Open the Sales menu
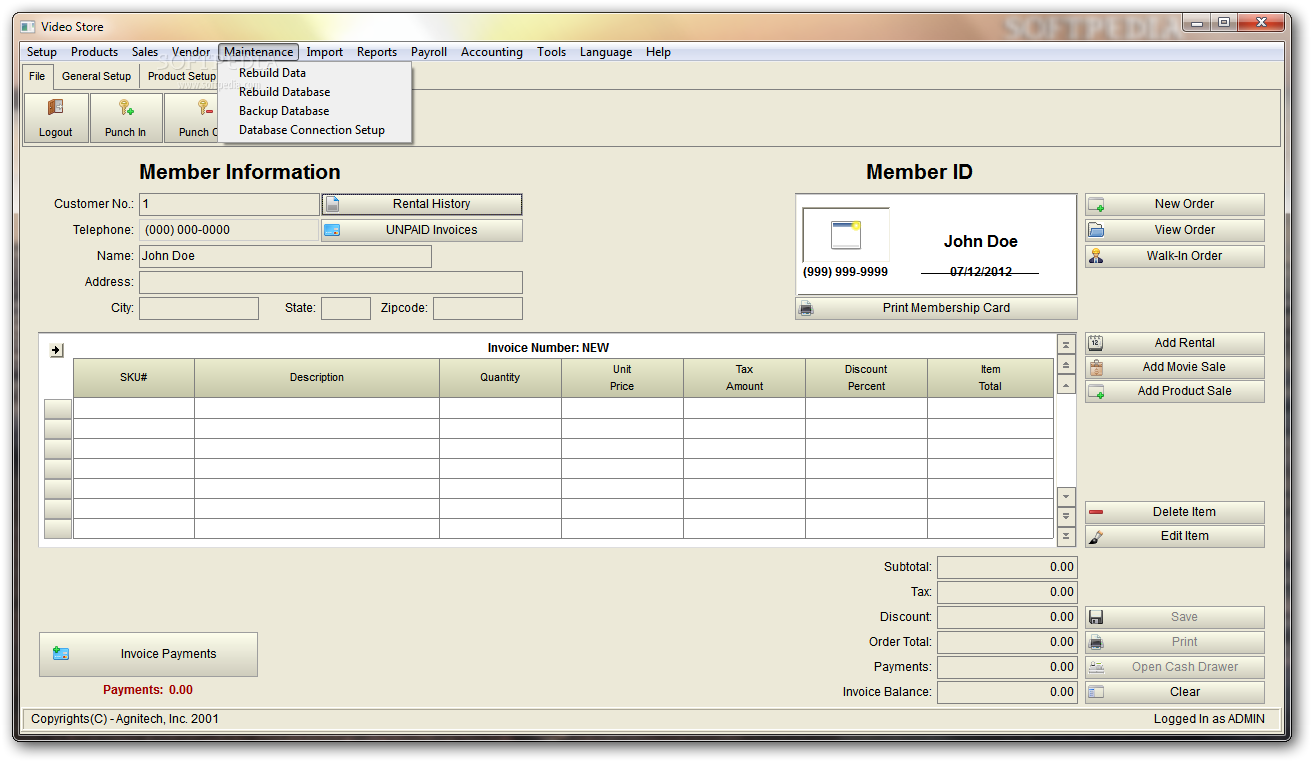The width and height of the screenshot is (1312, 762). click(x=145, y=52)
